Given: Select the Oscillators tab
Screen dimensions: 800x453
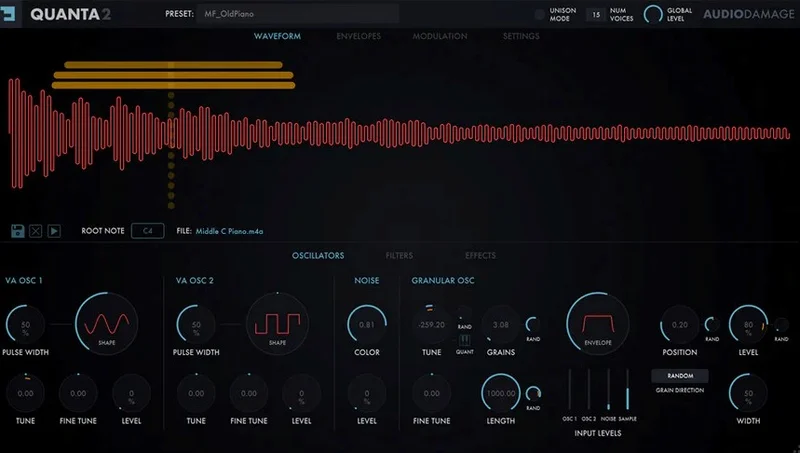Looking at the screenshot, I should coord(318,256).
